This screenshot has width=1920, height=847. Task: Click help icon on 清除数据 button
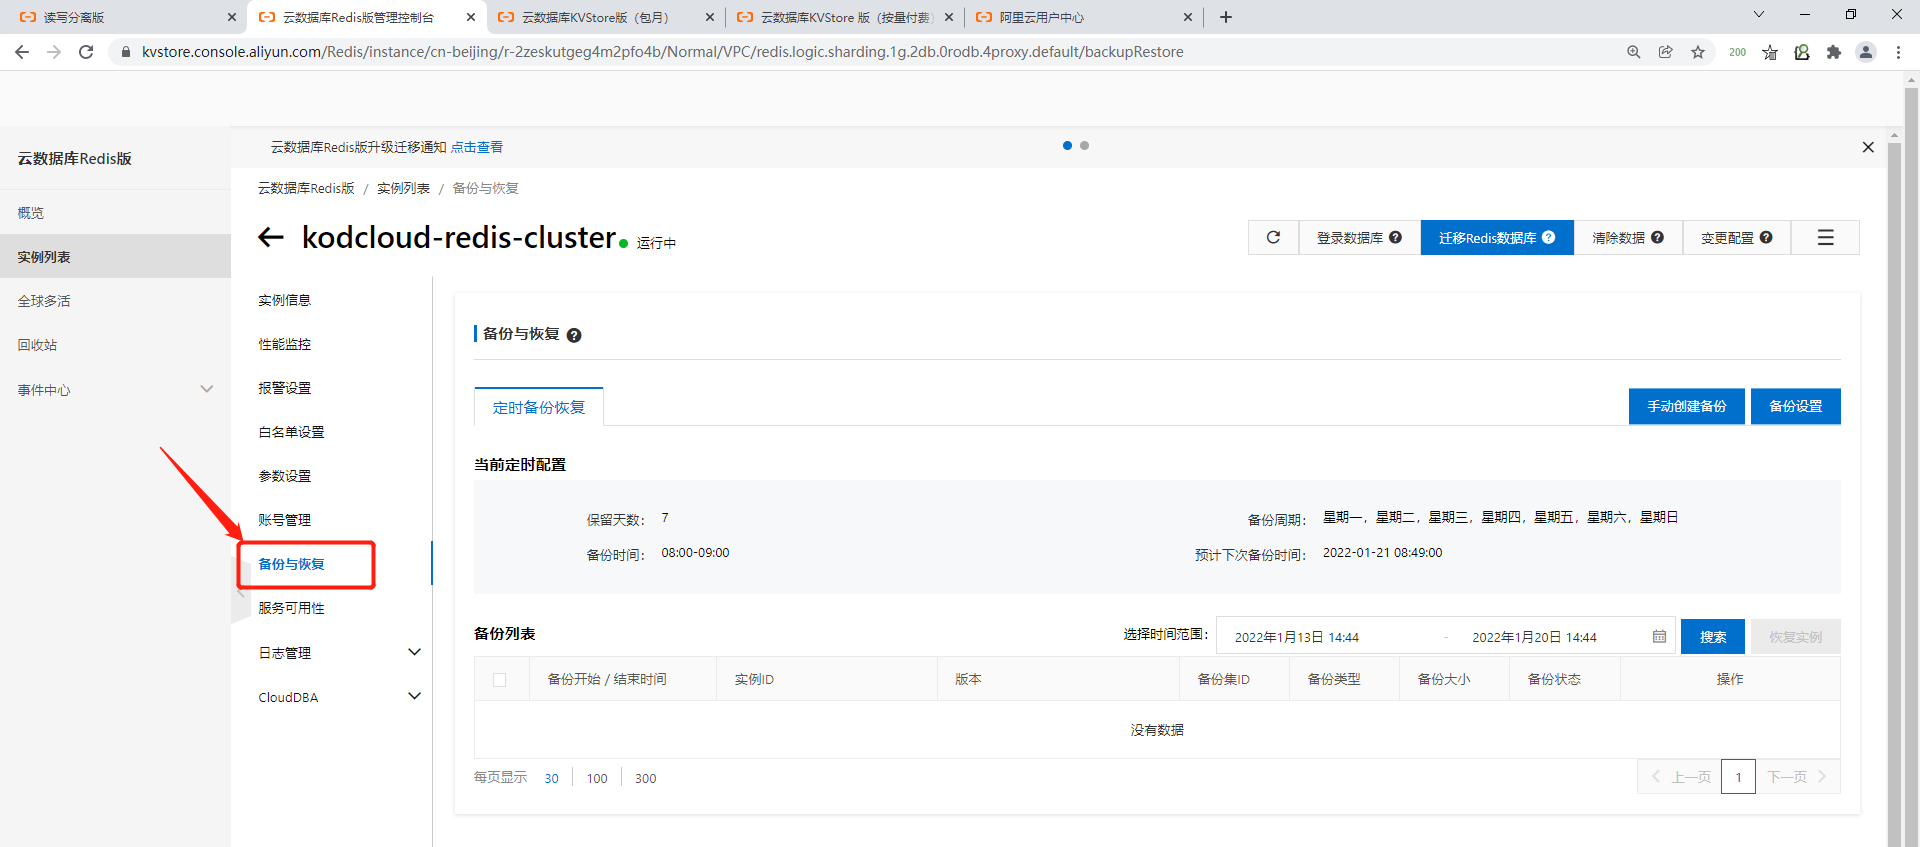[x=1657, y=238]
